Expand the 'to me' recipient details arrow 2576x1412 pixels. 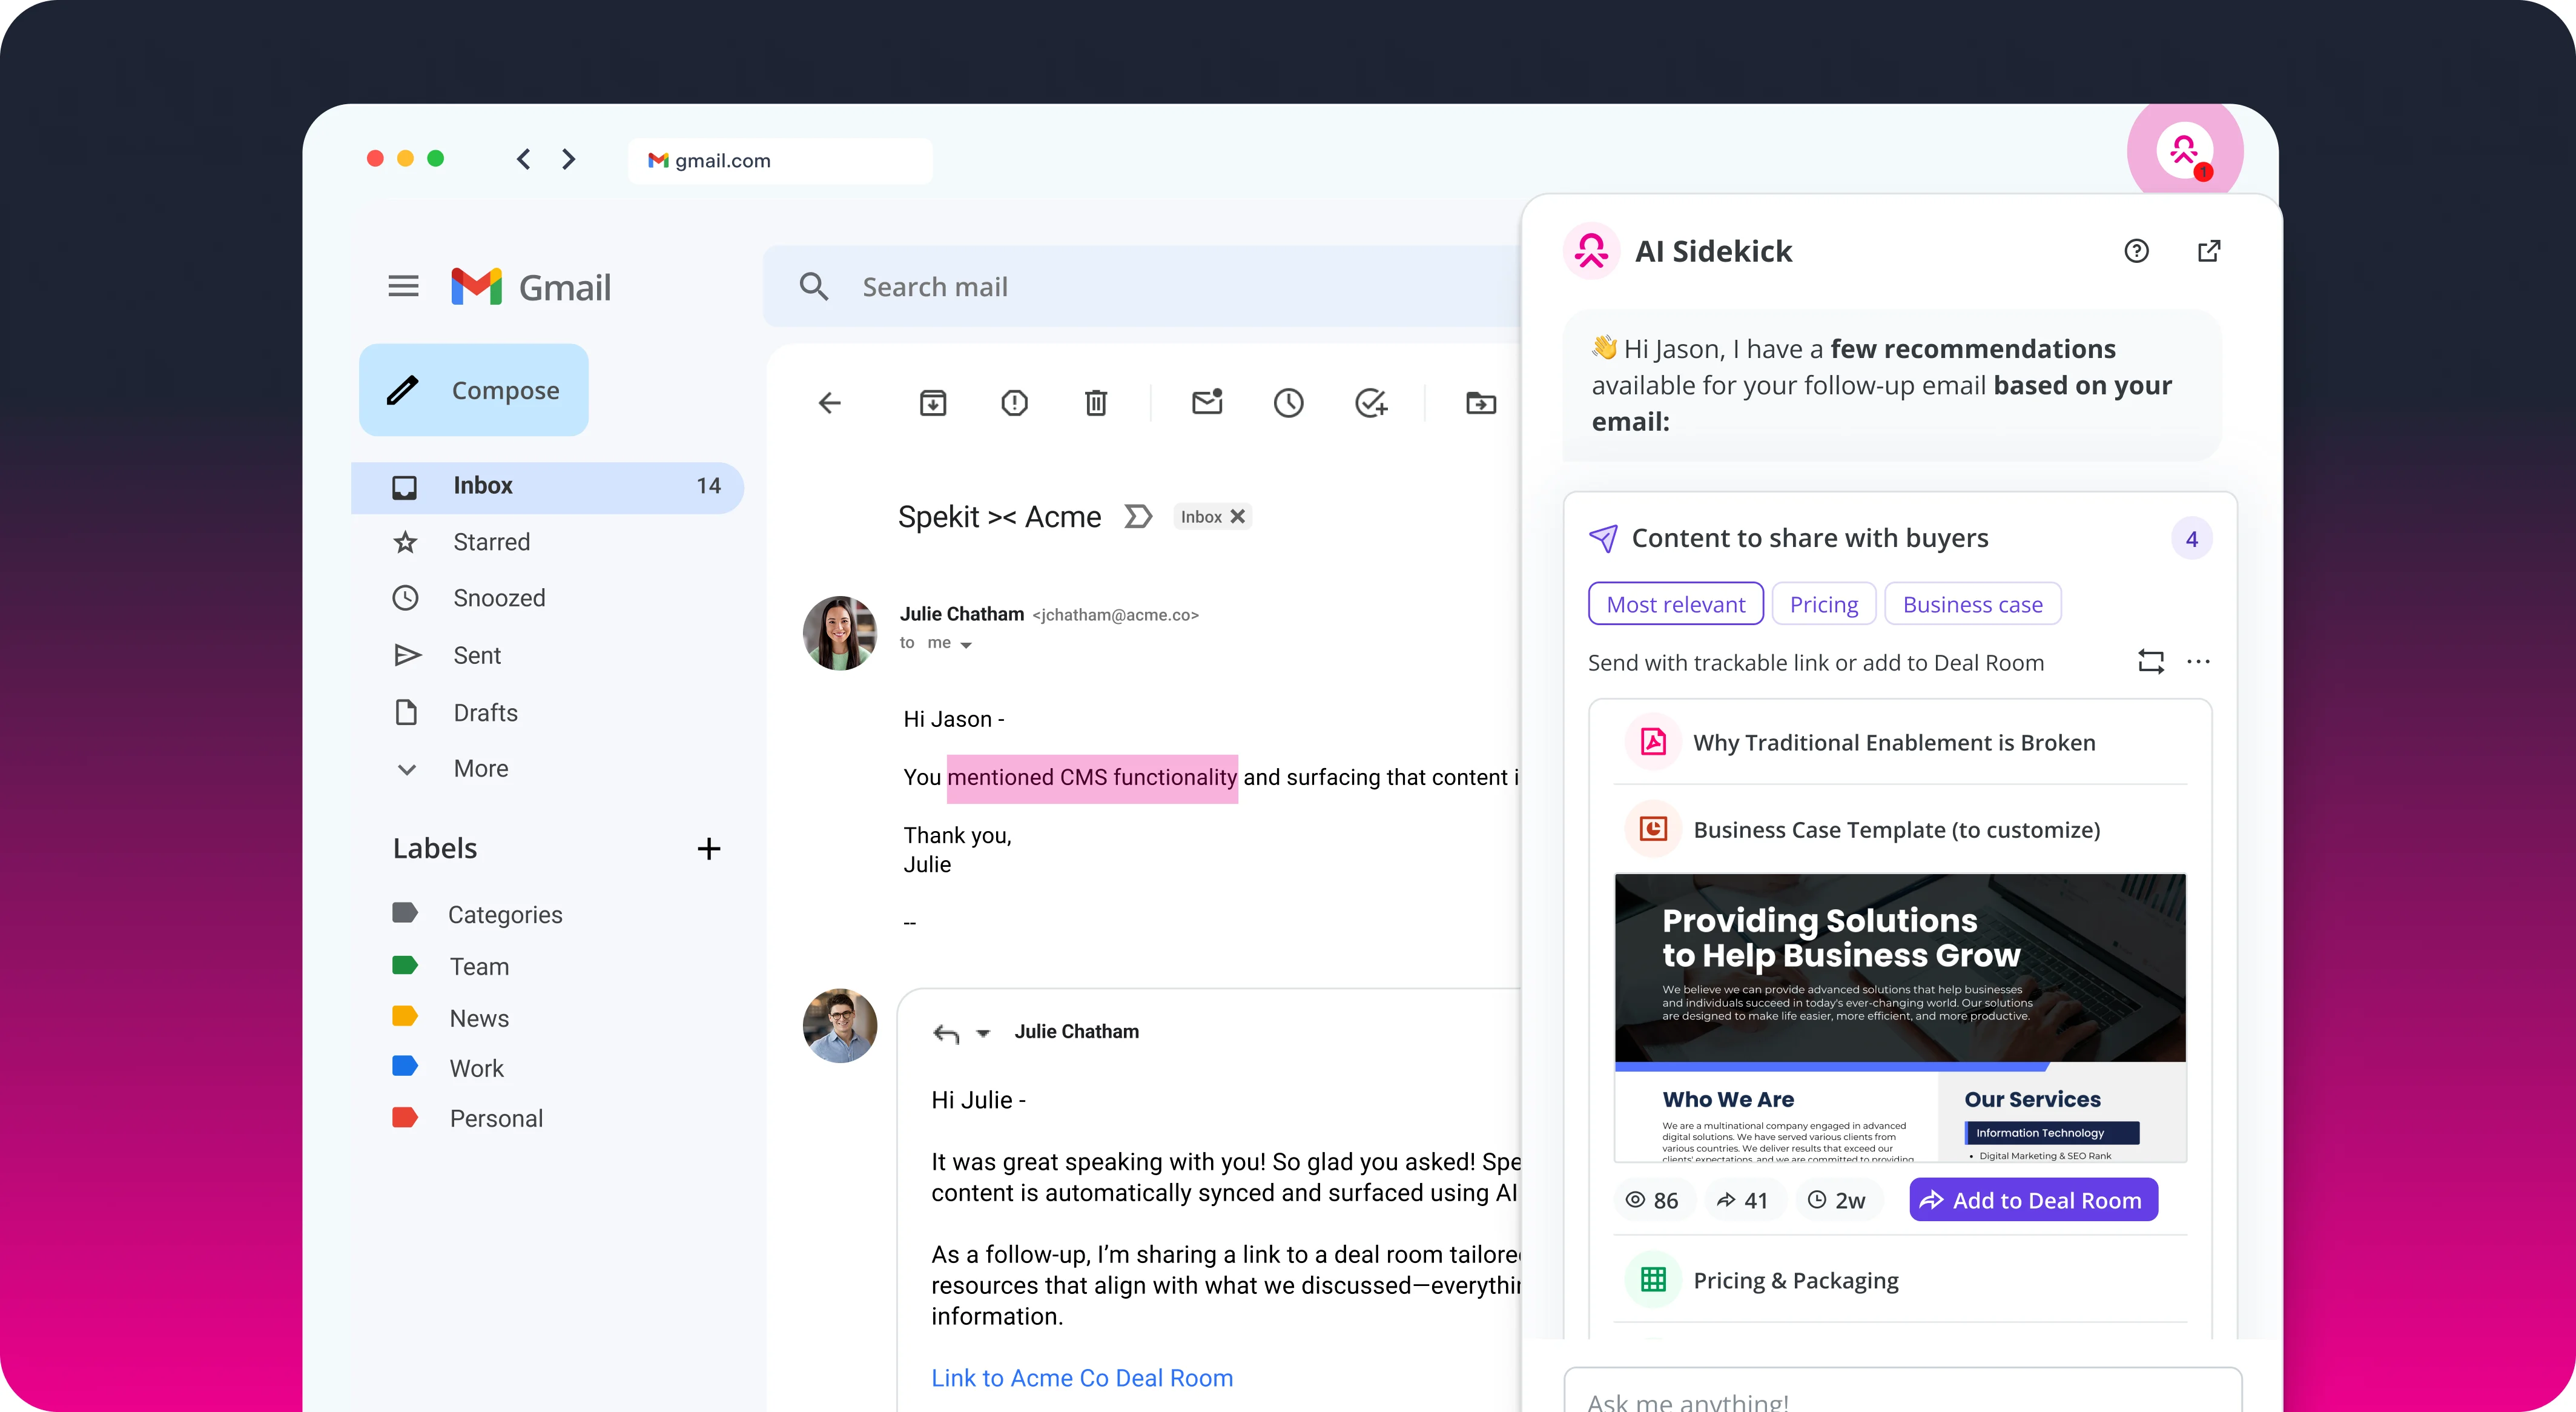[x=966, y=645]
